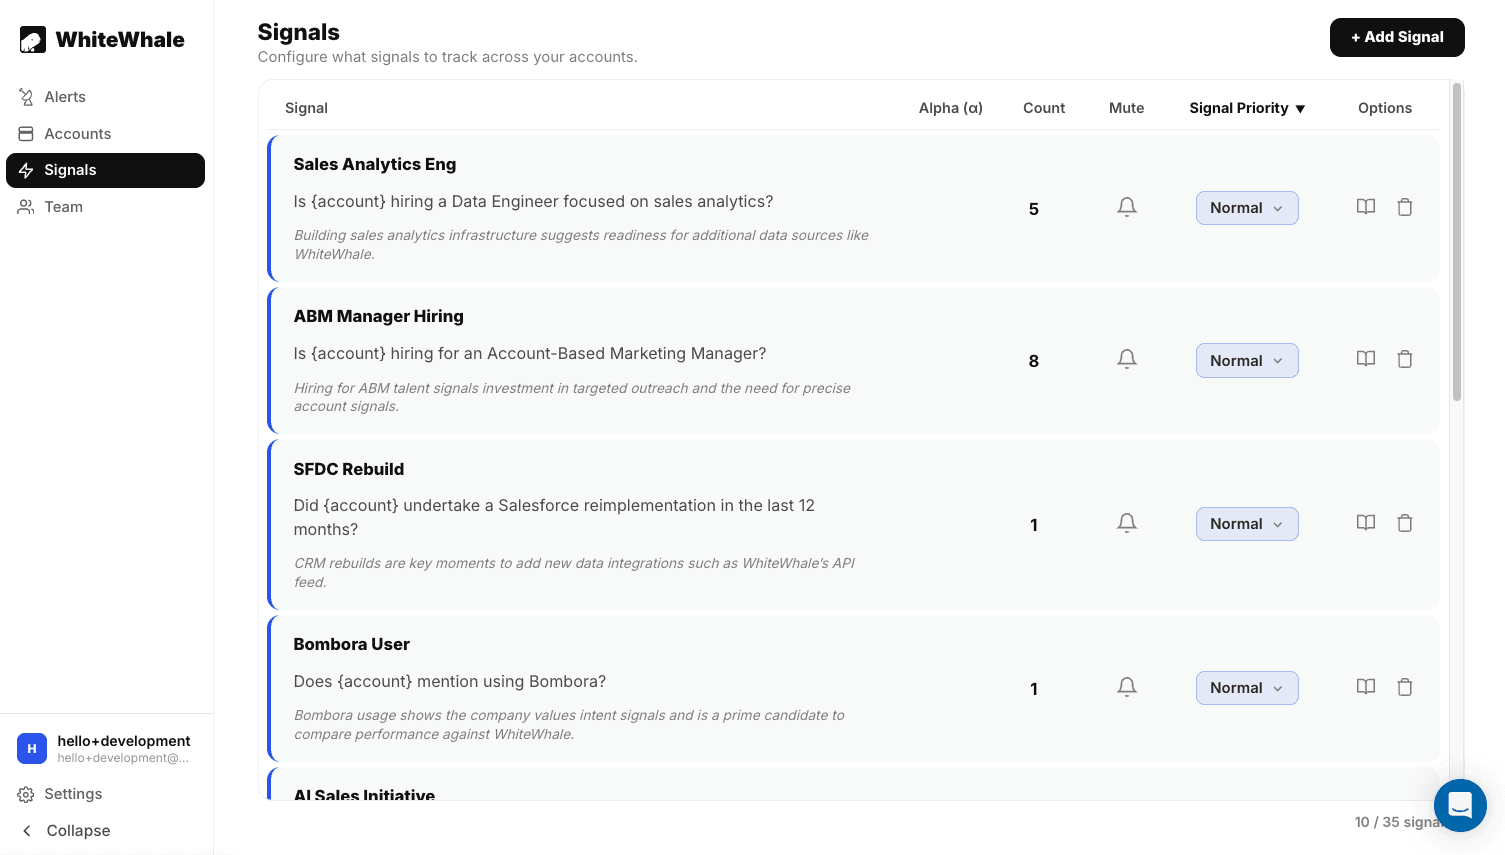1505x855 pixels.
Task: Delete the SFDC Rebuild signal
Action: (x=1405, y=523)
